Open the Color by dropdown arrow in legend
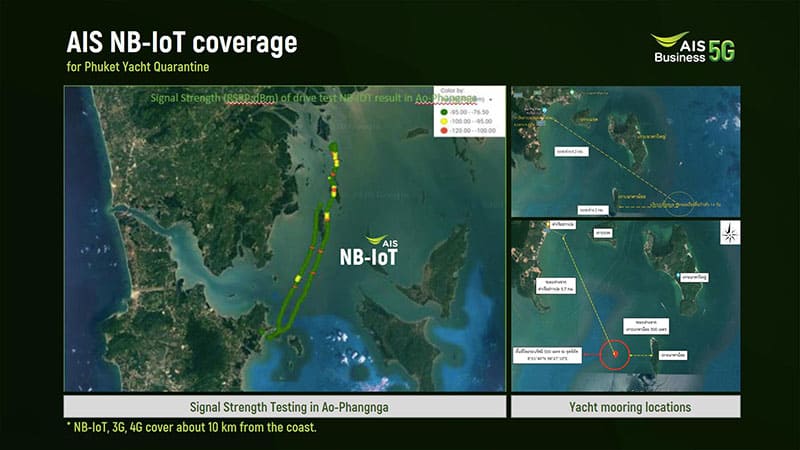The width and height of the screenshot is (800, 450). point(491,100)
